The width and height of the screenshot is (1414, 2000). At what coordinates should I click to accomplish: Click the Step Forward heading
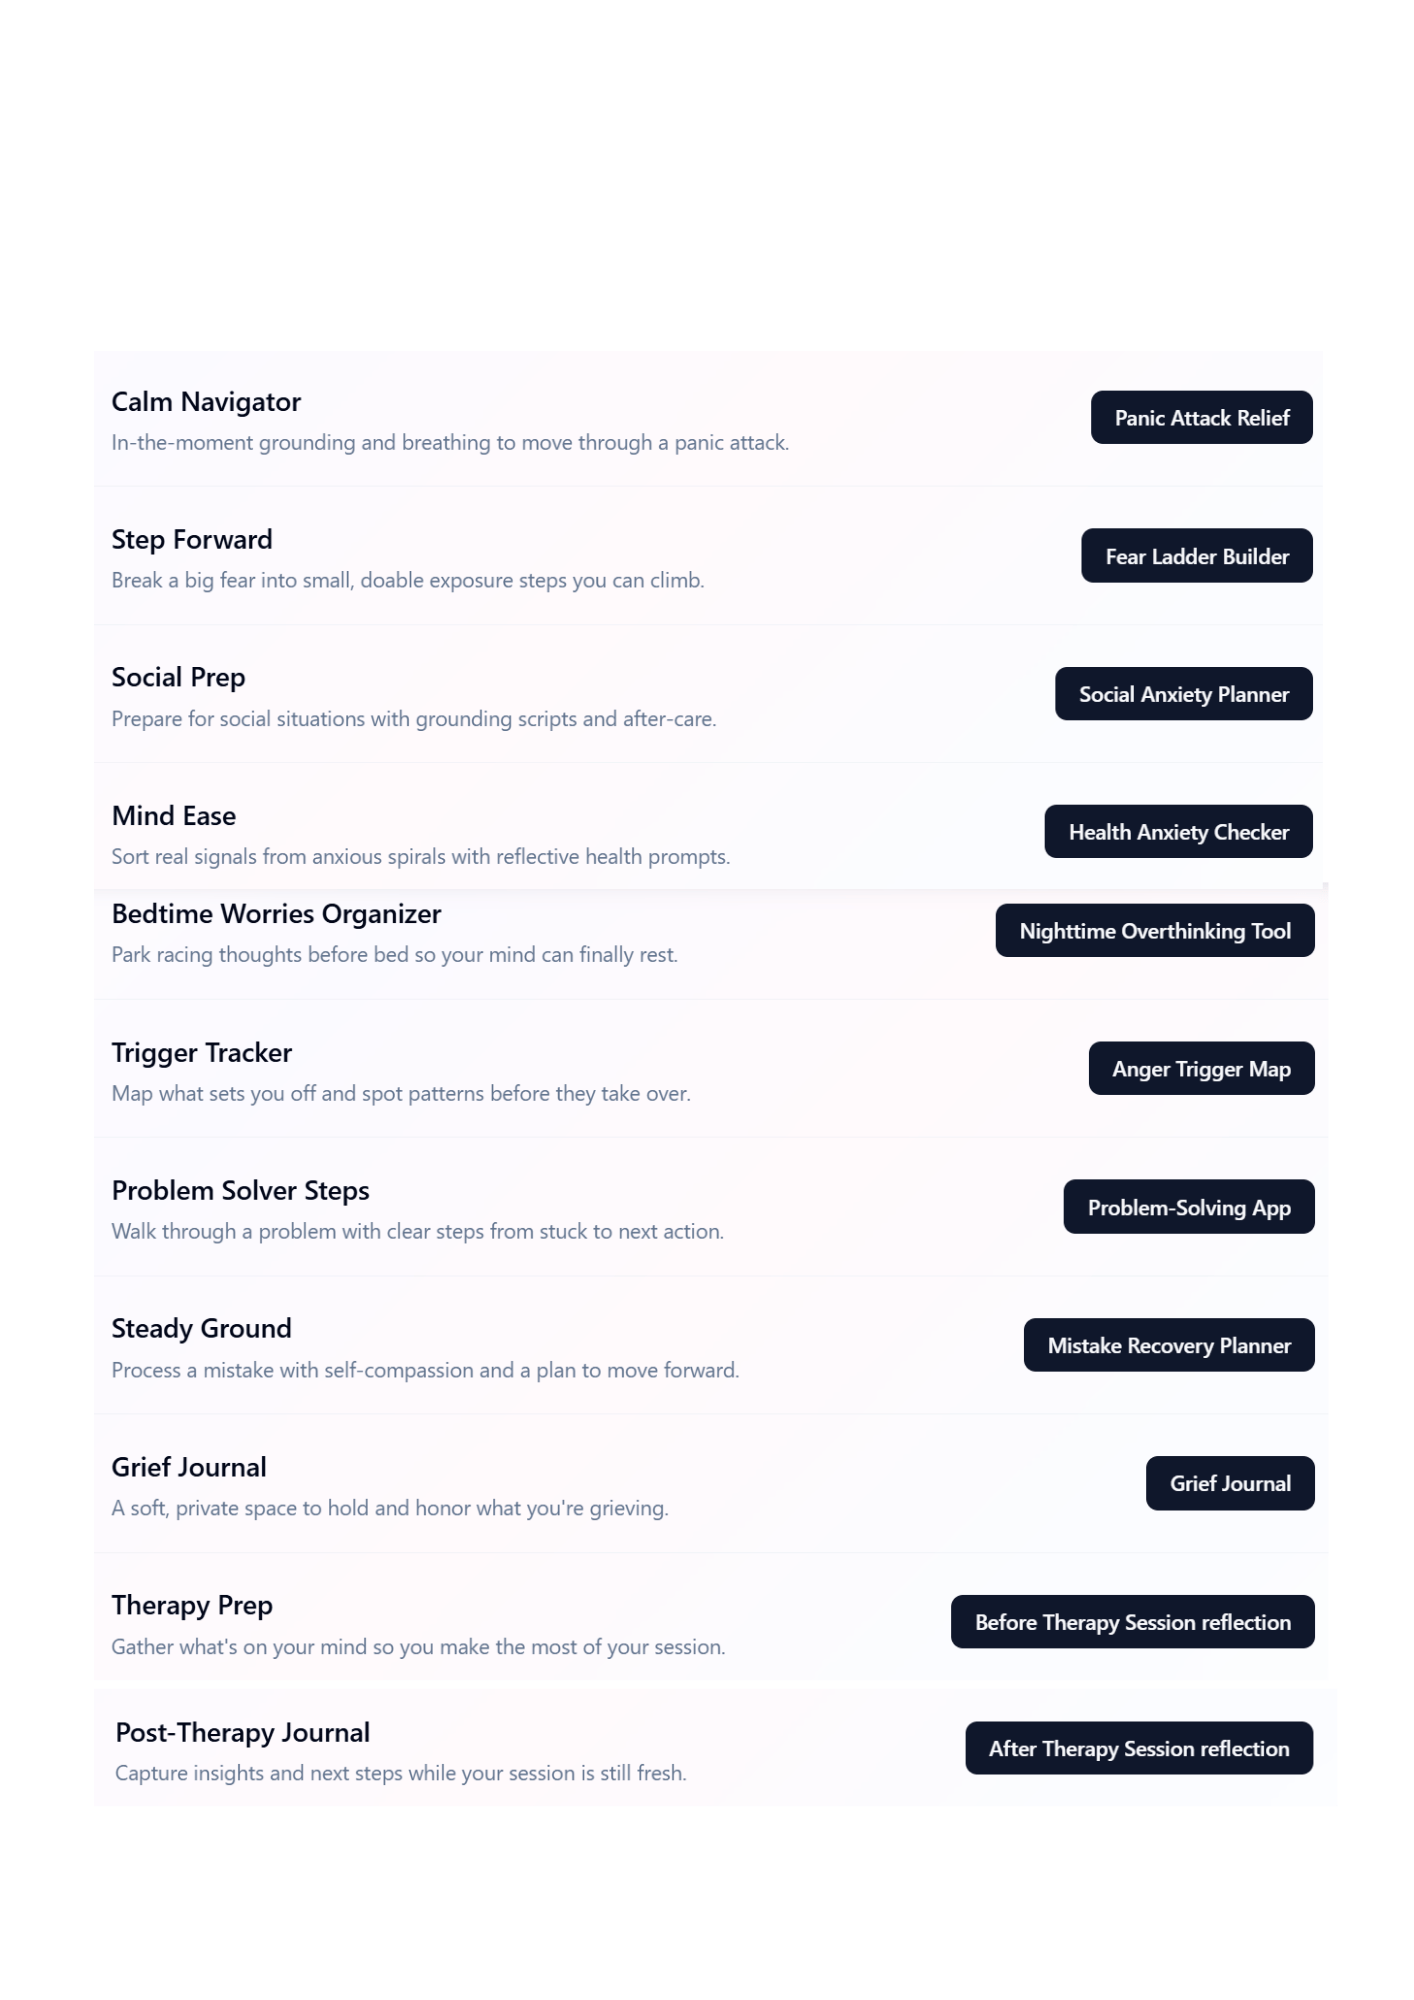(x=192, y=540)
